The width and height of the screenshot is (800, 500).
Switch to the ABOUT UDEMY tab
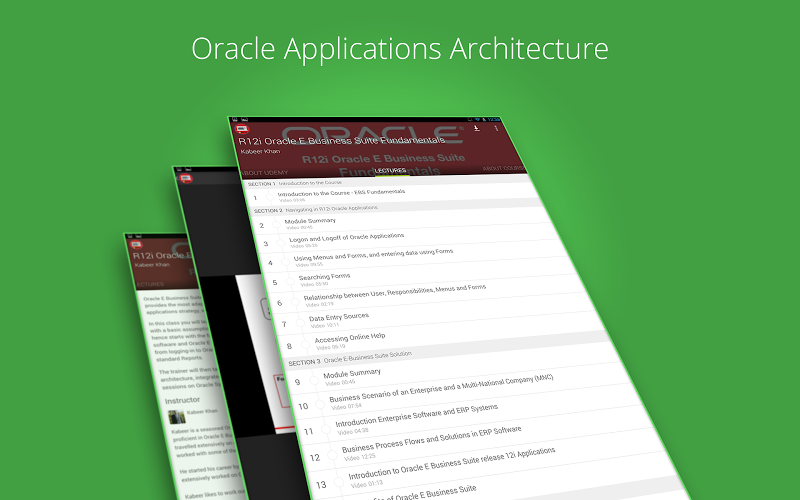coord(264,172)
